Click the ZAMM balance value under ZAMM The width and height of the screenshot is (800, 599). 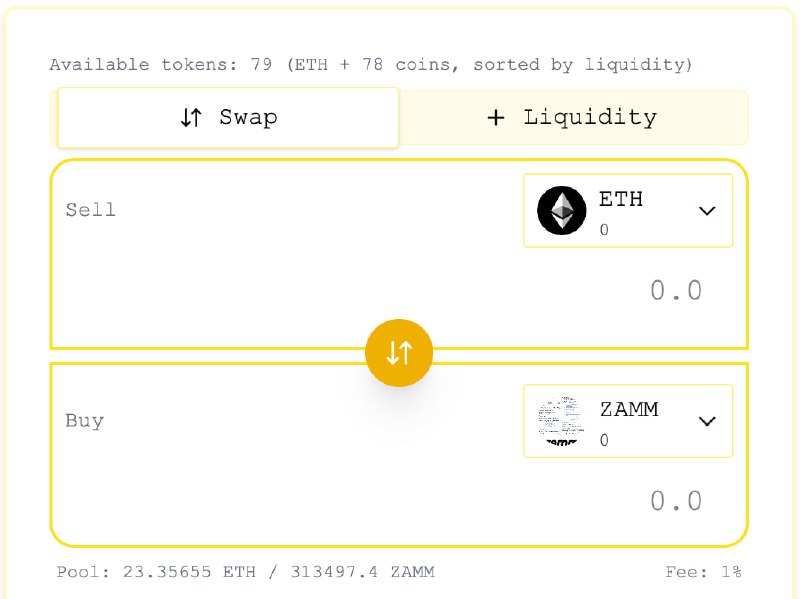click(604, 440)
